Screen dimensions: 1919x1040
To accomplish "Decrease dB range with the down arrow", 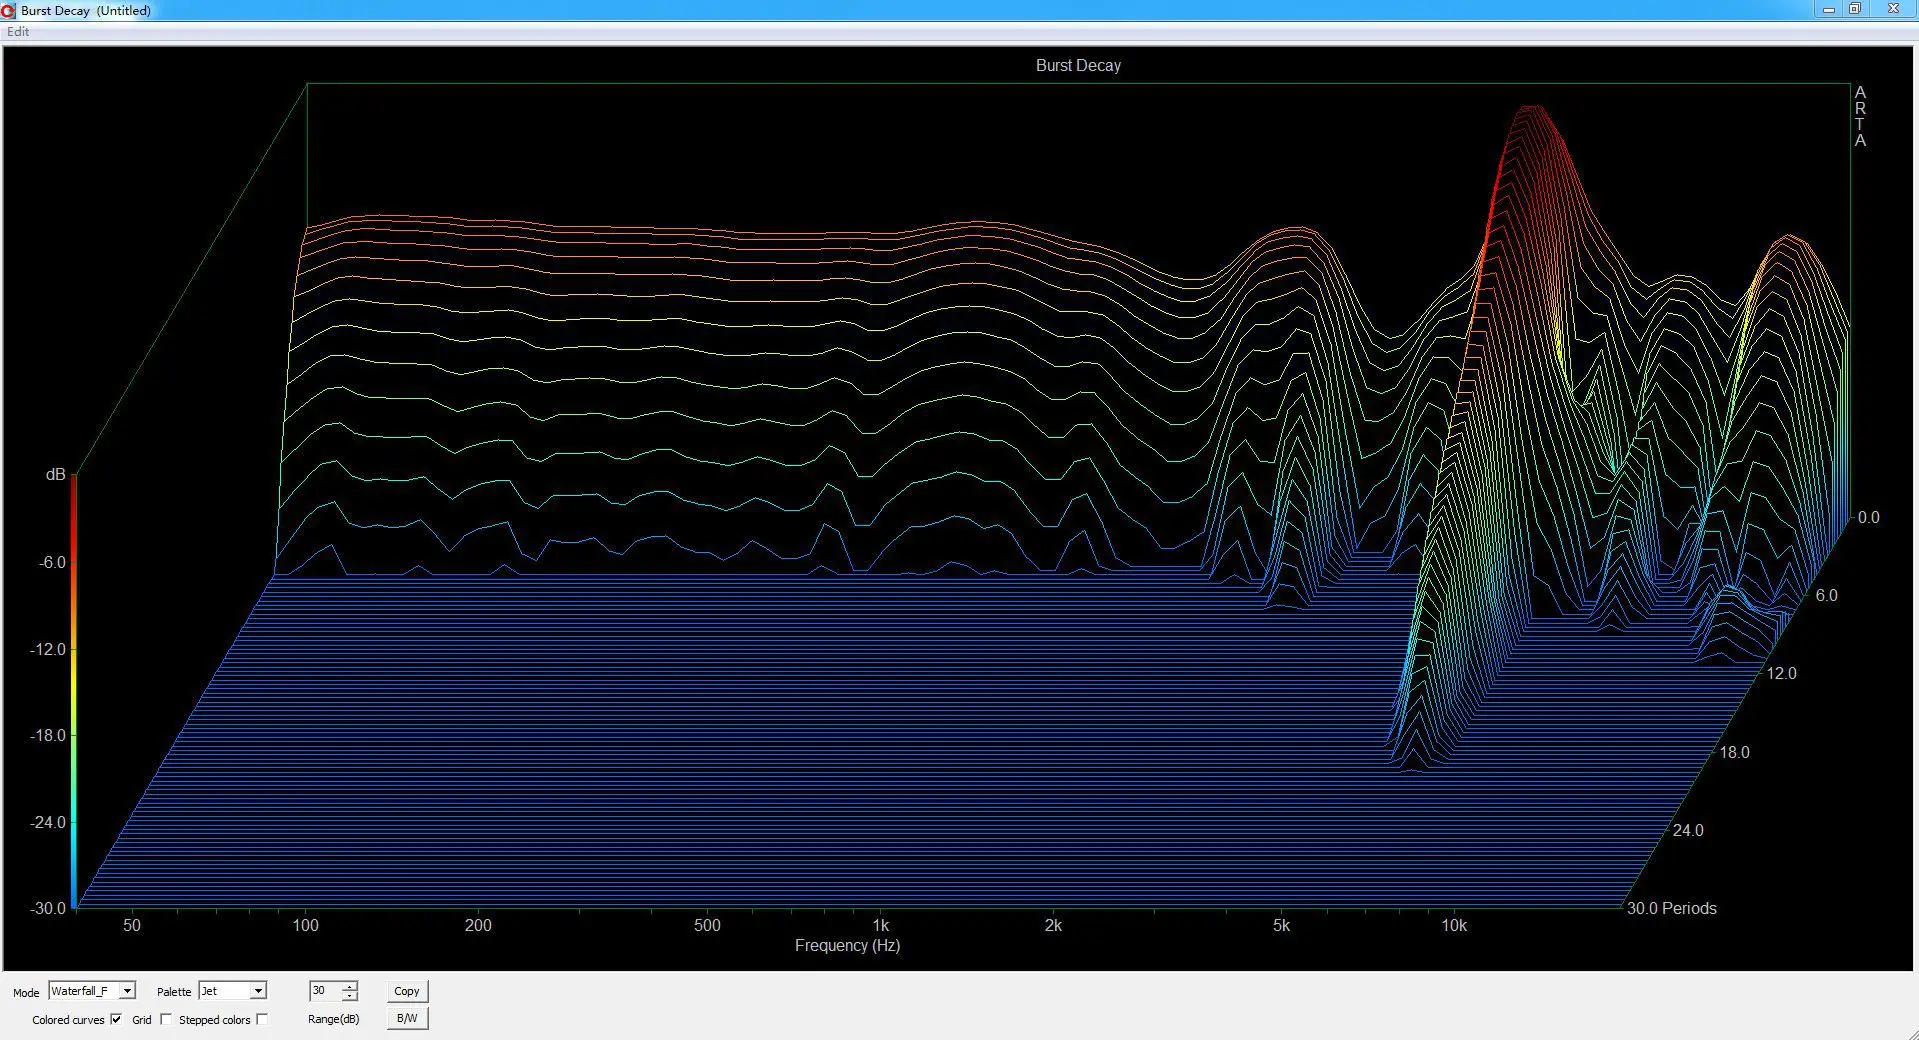I will (349, 996).
